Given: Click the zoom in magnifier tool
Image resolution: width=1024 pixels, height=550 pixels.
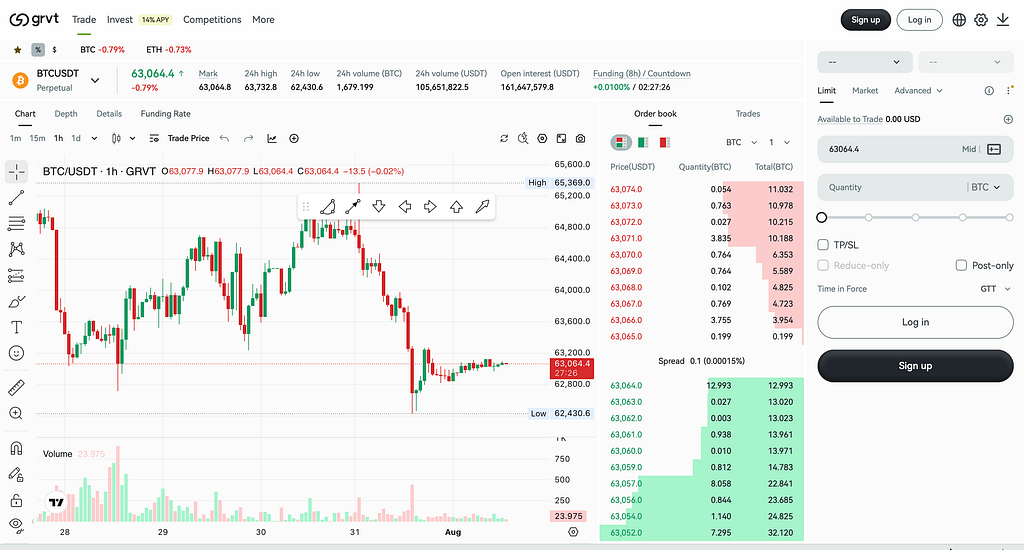Looking at the screenshot, I should click(16, 413).
